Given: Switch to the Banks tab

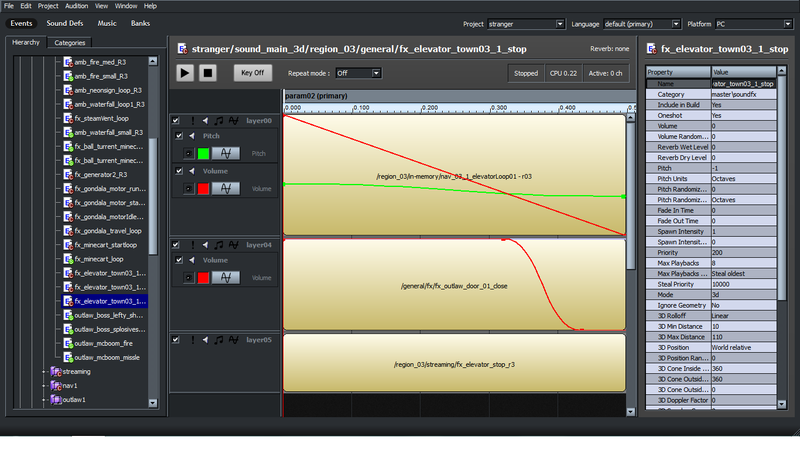Looking at the screenshot, I should [140, 23].
